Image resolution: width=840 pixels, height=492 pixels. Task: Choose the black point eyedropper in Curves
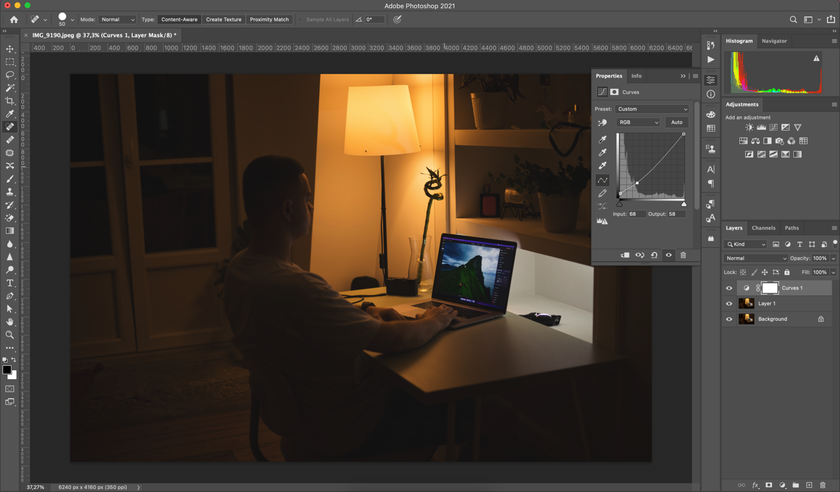tap(602, 139)
